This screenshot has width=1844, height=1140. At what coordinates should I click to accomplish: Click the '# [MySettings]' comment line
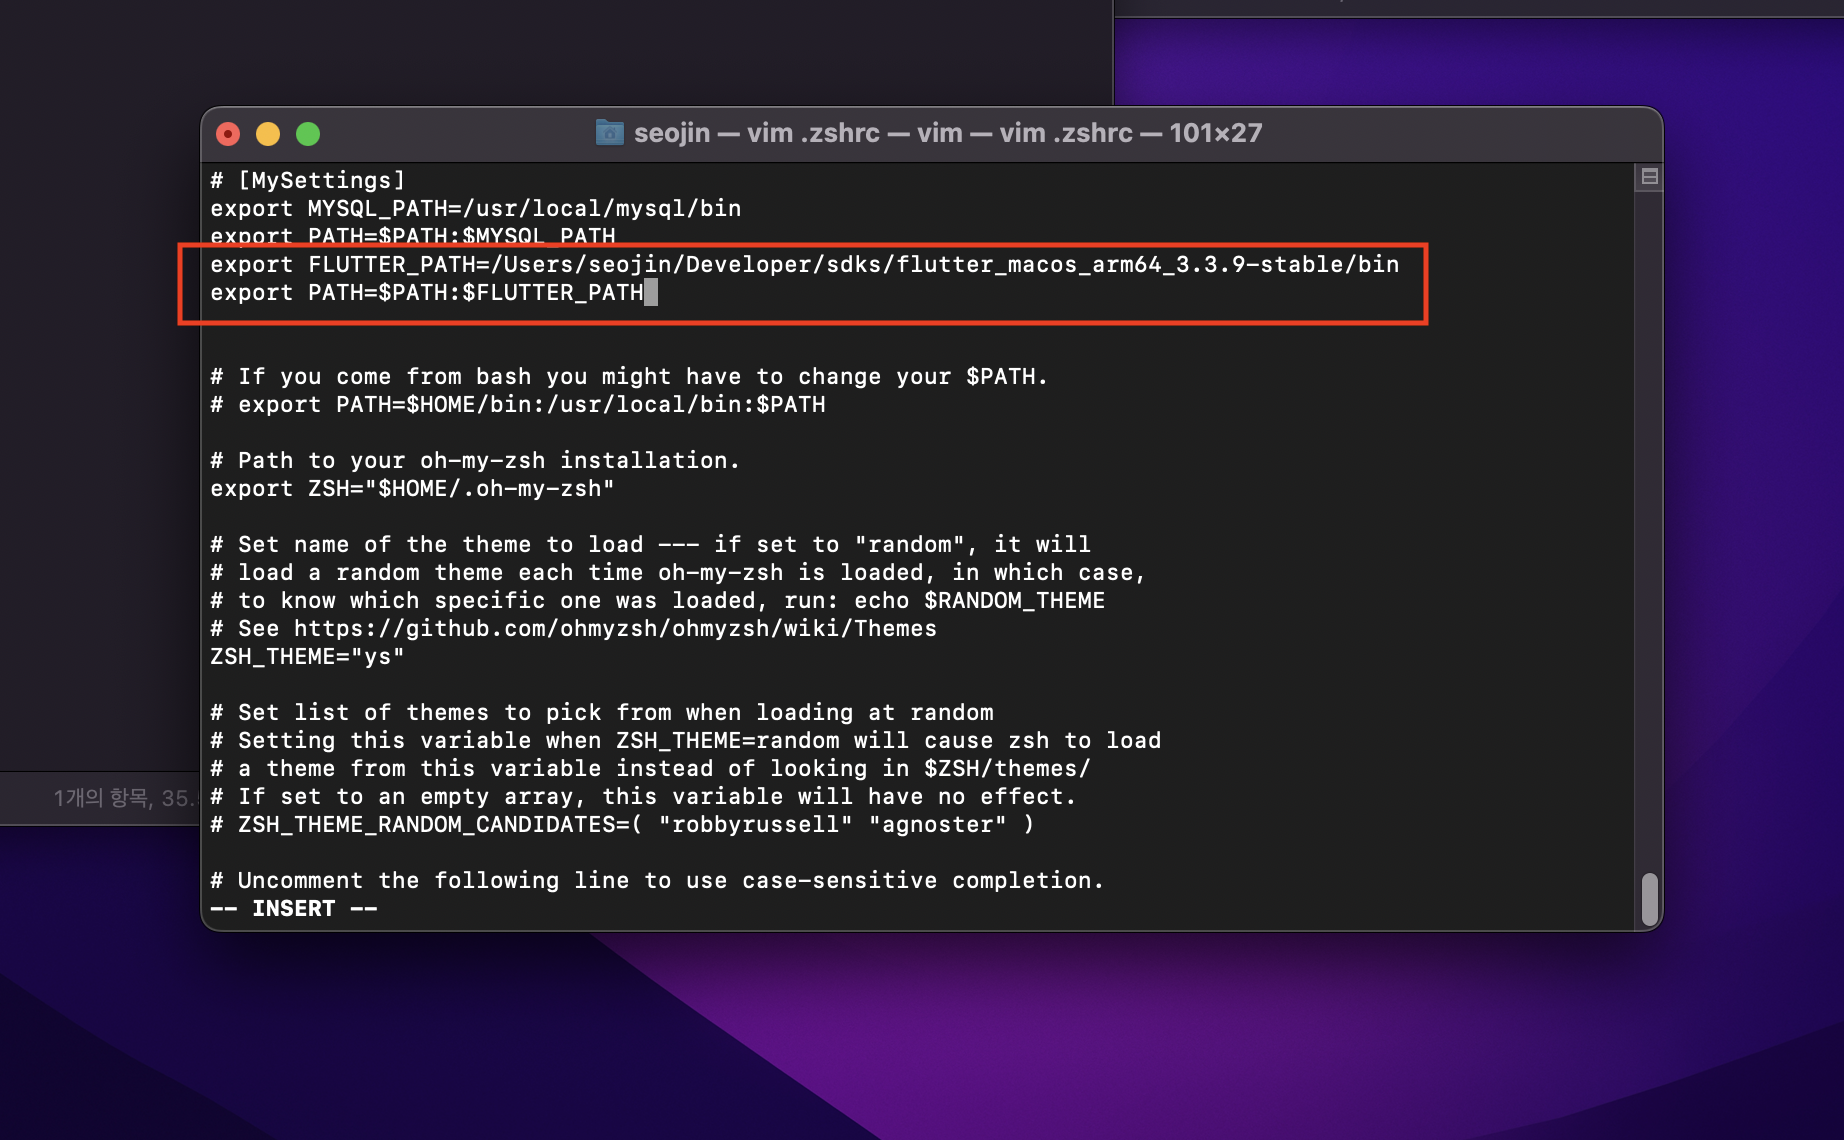(307, 181)
